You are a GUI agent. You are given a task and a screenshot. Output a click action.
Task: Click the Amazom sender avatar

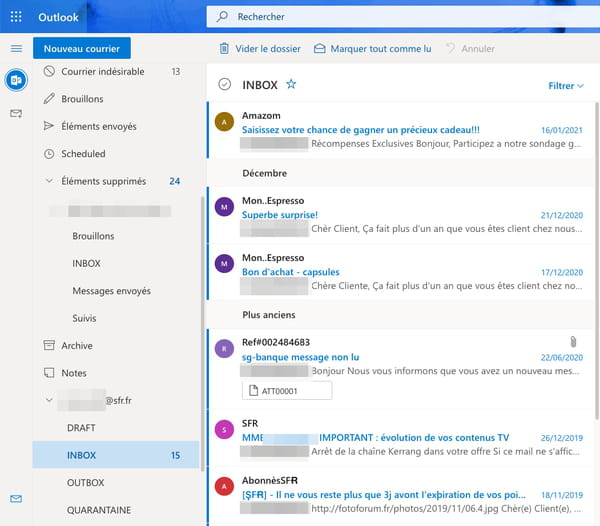click(x=224, y=122)
